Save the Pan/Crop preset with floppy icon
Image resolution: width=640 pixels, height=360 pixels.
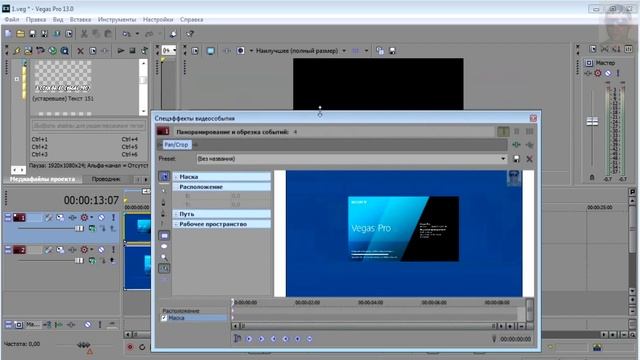point(516,159)
